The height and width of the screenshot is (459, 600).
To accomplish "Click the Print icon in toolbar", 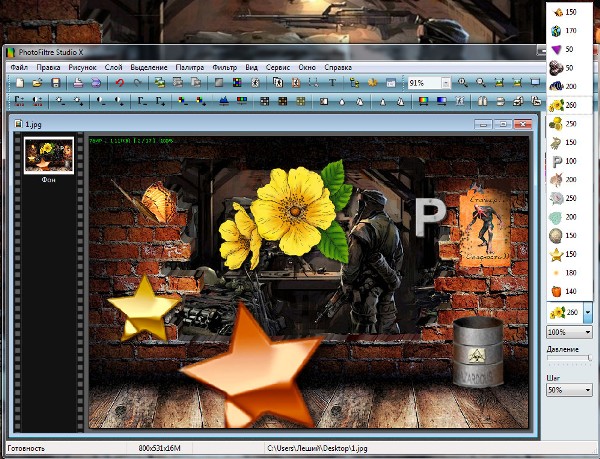I will click(x=79, y=82).
